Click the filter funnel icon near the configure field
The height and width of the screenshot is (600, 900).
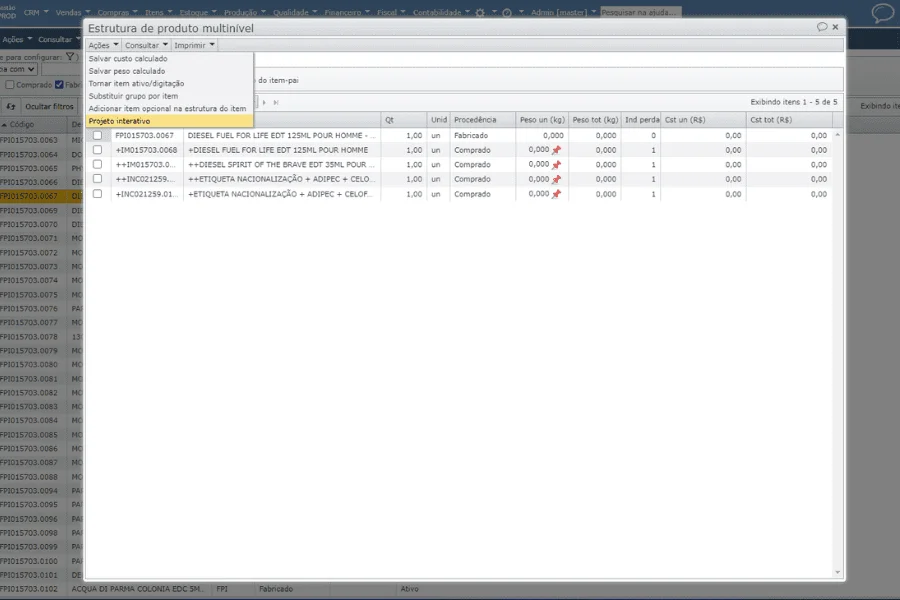point(70,57)
